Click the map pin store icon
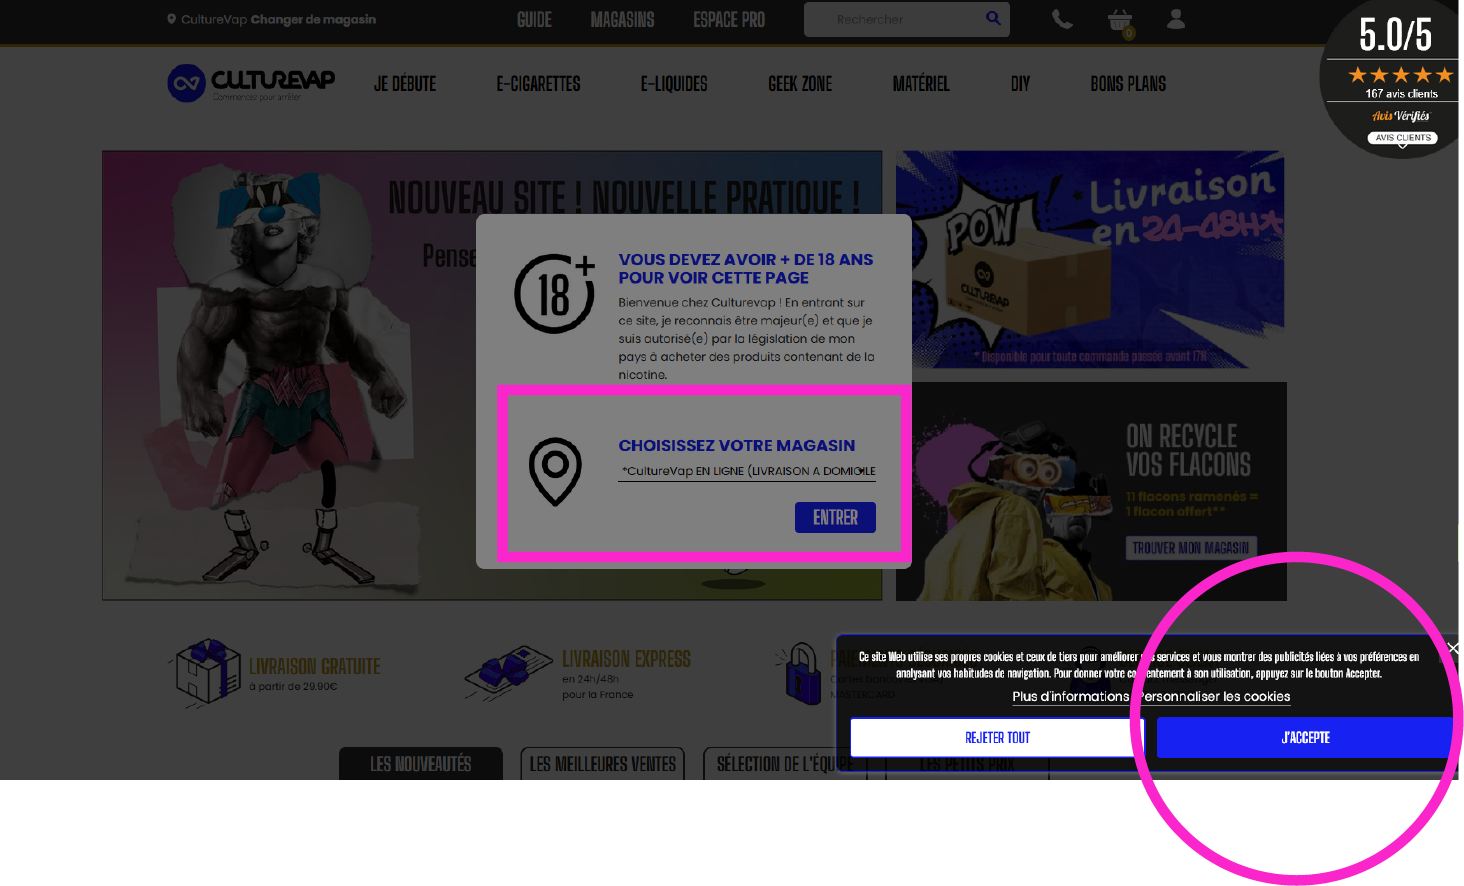Viewport: 1464px width, 886px height. (555, 471)
